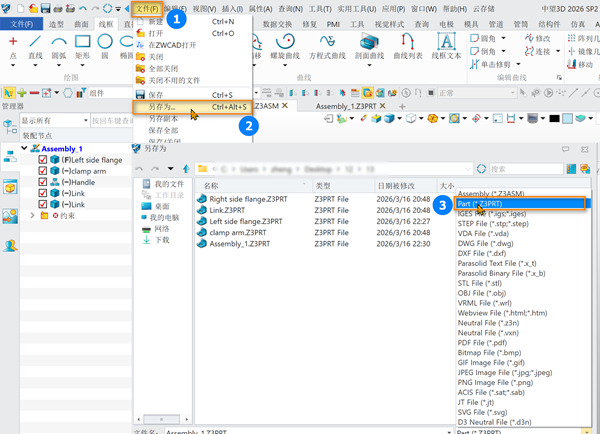Click the 方程式曲线 equation curve tool
Viewport: 600px width, 434px height.
327,47
